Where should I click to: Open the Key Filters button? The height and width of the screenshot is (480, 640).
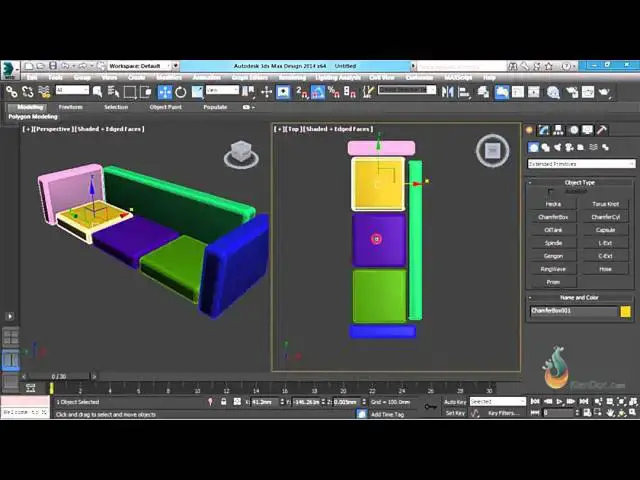pos(504,413)
